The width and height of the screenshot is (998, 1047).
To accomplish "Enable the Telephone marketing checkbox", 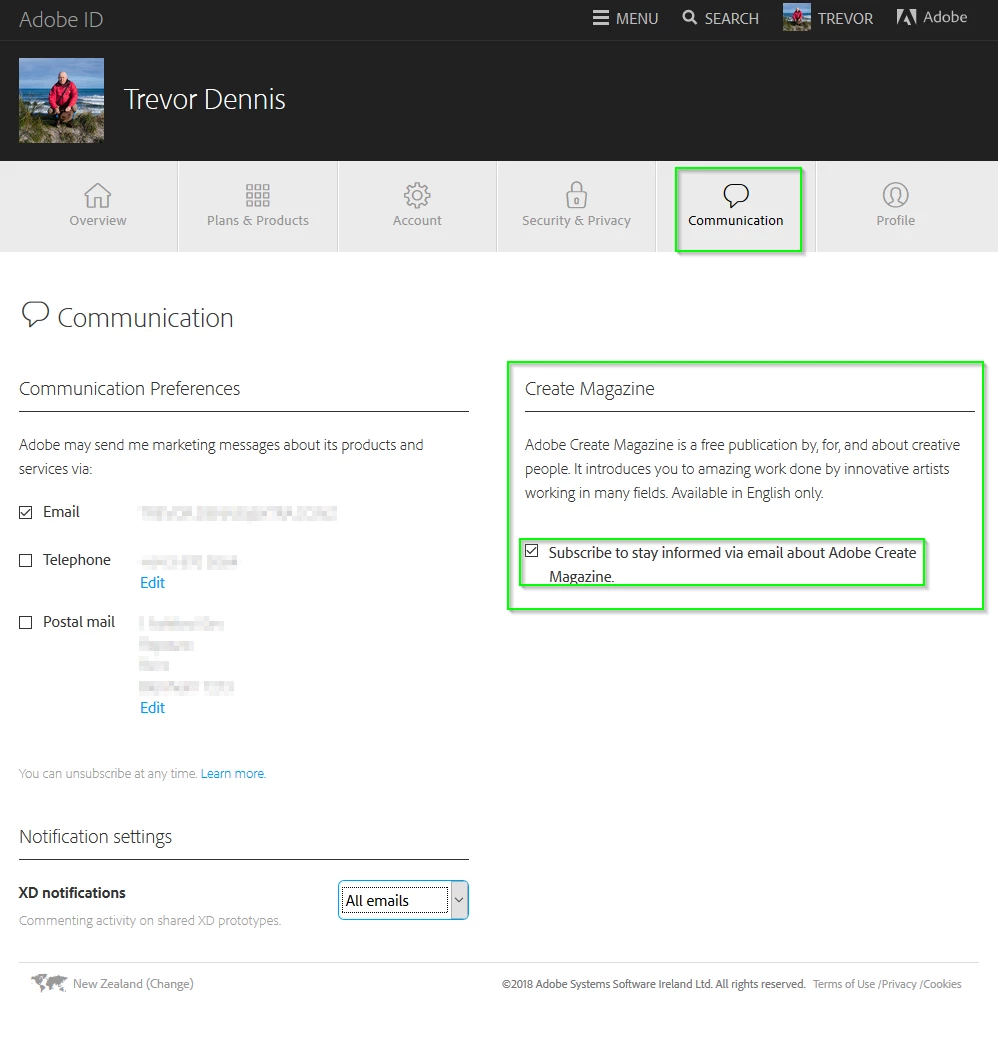I will [25, 560].
